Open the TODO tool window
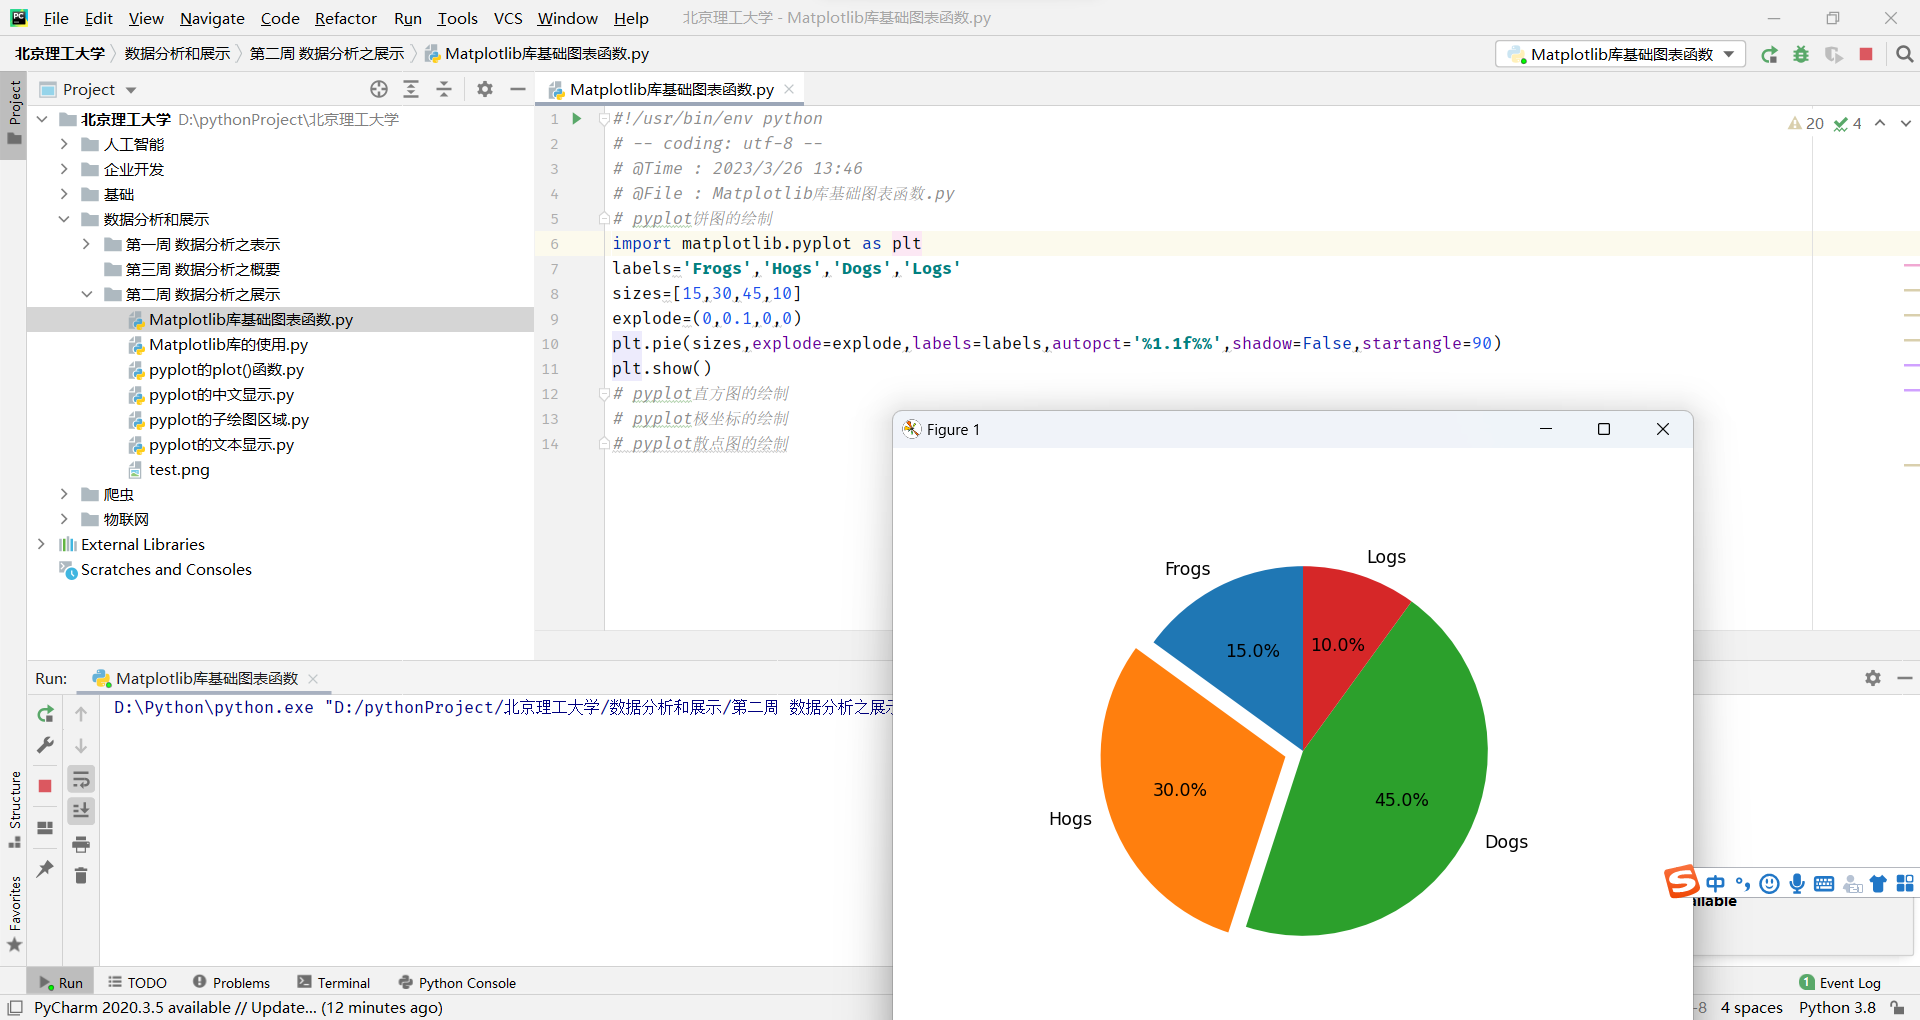Viewport: 1920px width, 1020px height. [138, 983]
